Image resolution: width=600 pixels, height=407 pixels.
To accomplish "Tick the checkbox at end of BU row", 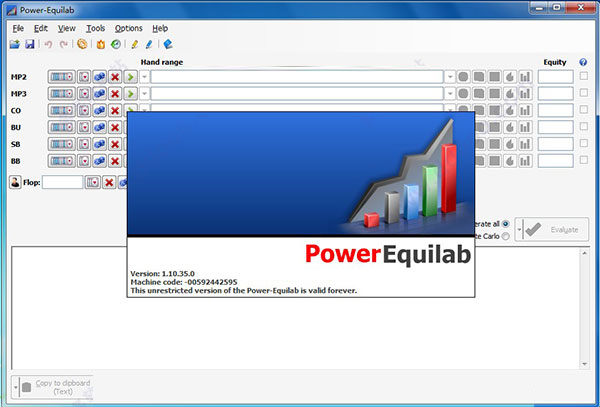I will pyautogui.click(x=584, y=126).
